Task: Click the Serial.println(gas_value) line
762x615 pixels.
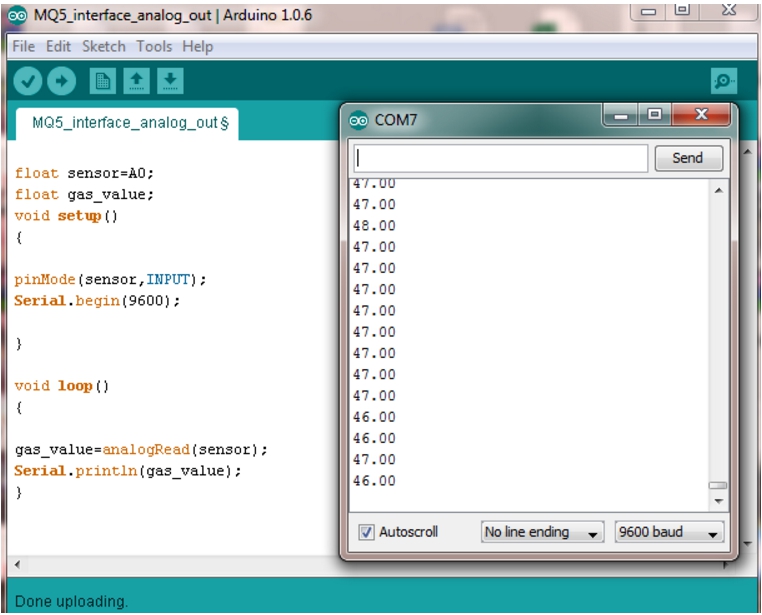Action: coord(128,471)
